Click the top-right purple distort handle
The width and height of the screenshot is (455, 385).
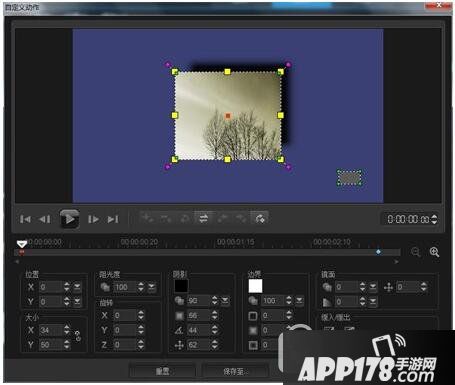(x=289, y=64)
